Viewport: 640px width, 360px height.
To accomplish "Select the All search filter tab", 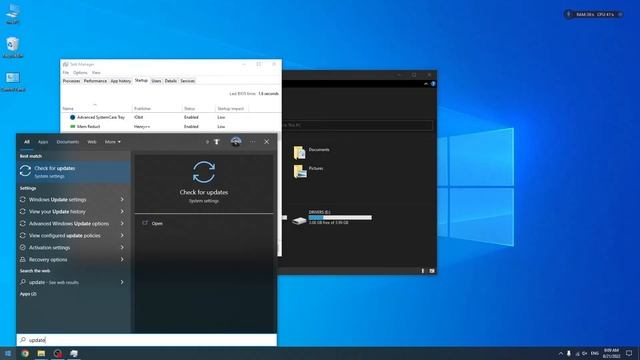I will tap(27, 142).
